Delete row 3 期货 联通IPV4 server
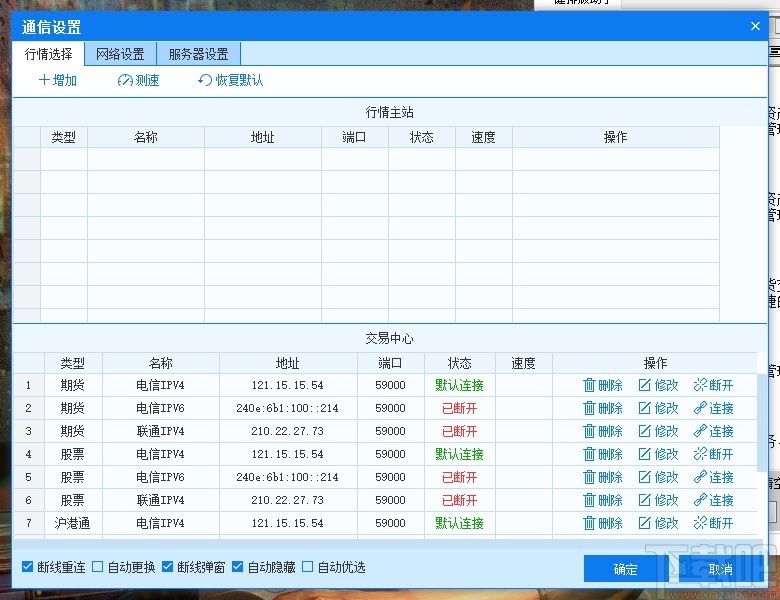Screen dimensions: 780x600 point(603,431)
